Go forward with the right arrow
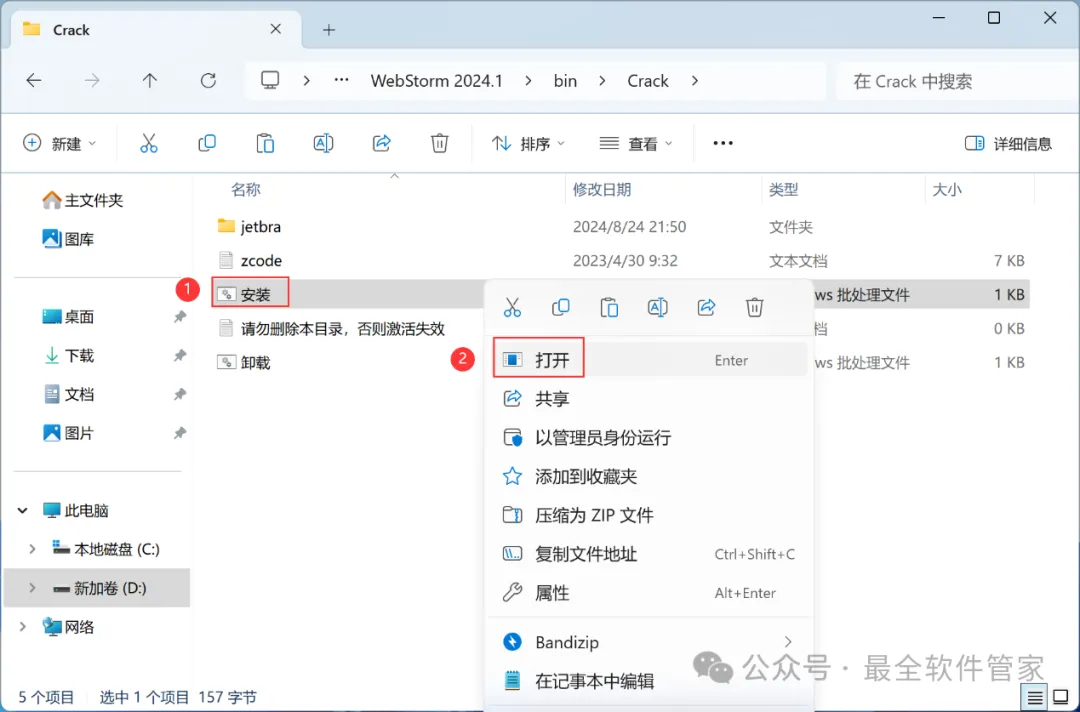1080x712 pixels. [x=92, y=81]
